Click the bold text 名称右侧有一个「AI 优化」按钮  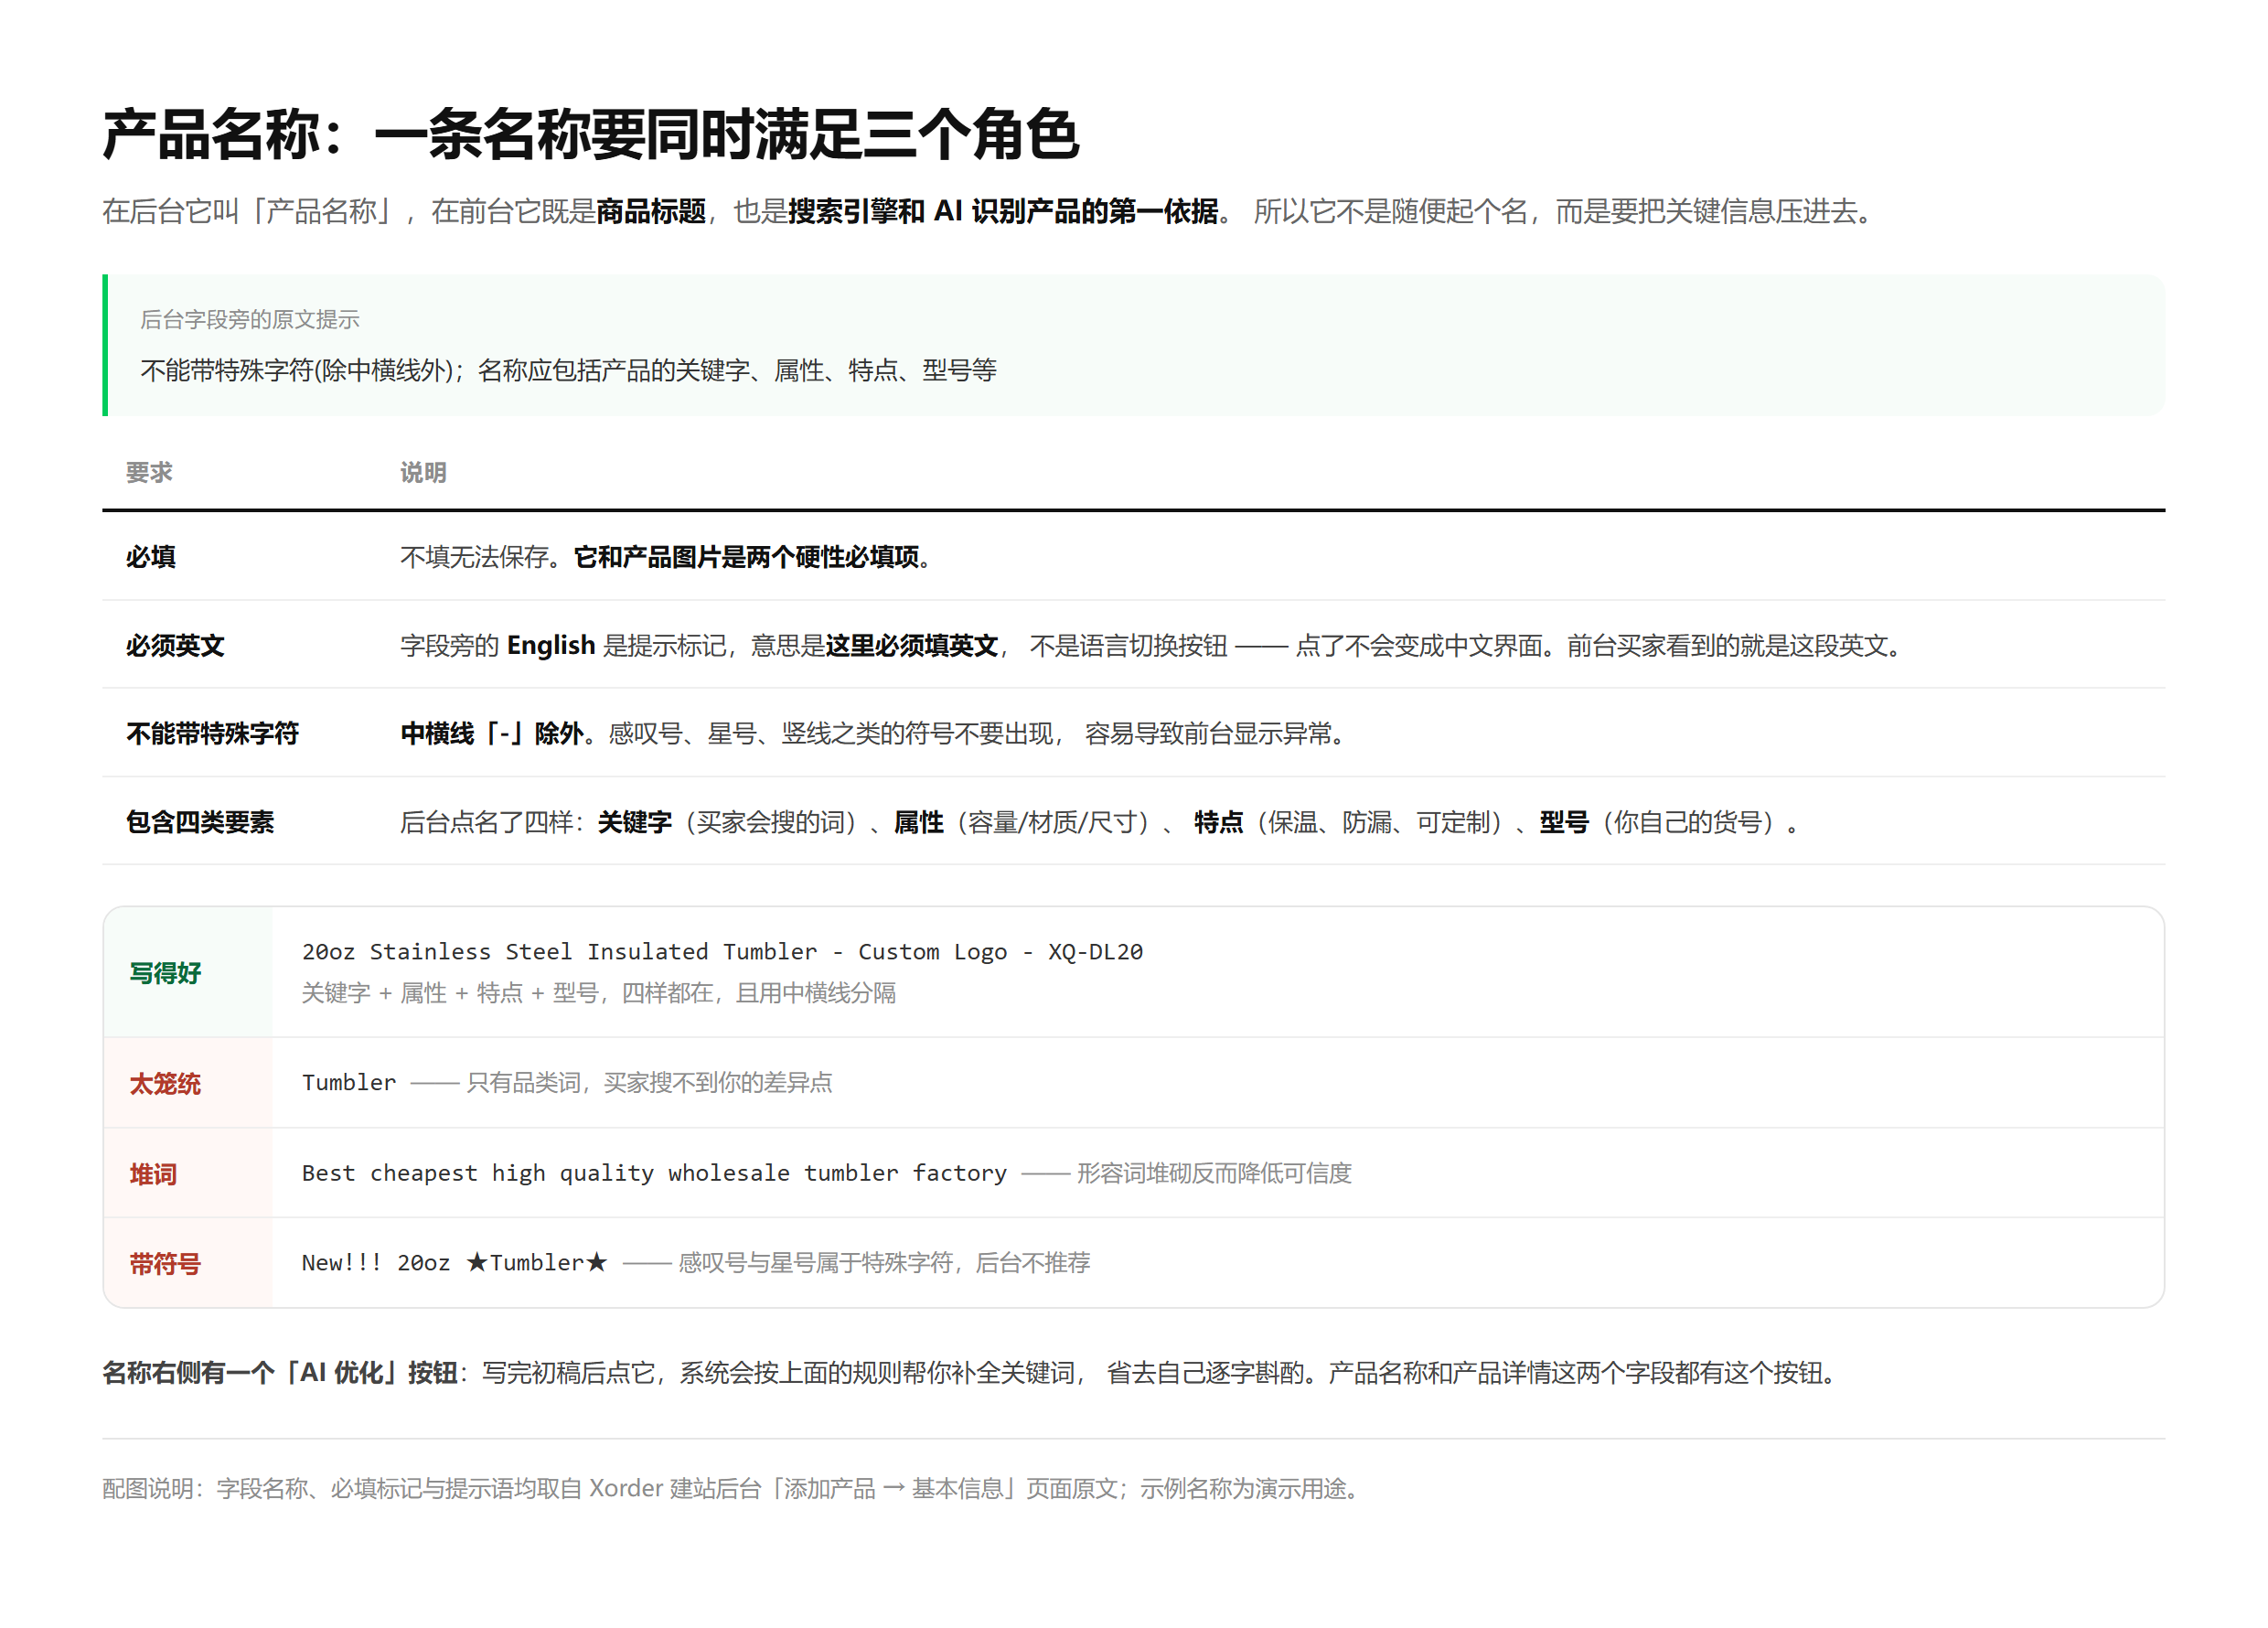click(280, 1372)
